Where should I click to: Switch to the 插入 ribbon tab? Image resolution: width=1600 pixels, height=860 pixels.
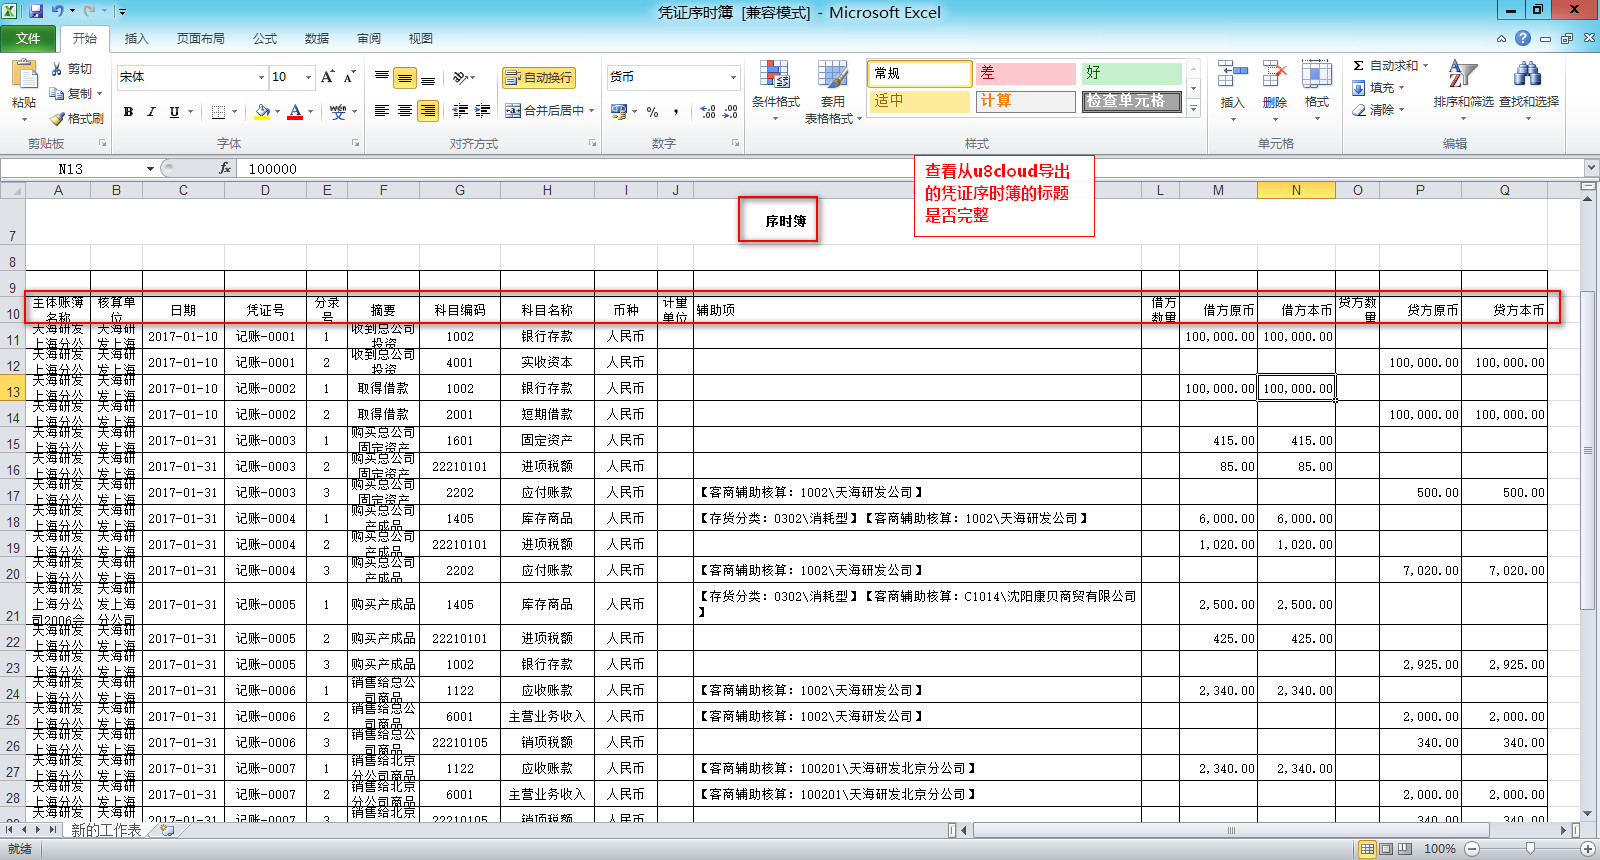point(136,39)
